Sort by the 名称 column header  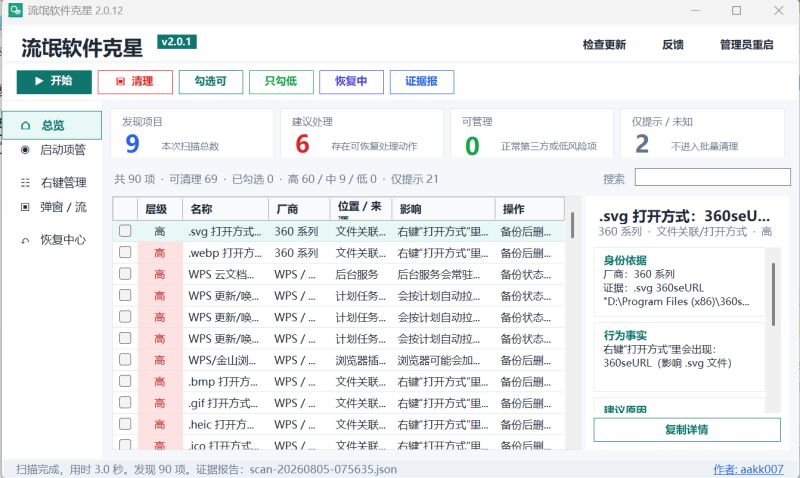226,209
